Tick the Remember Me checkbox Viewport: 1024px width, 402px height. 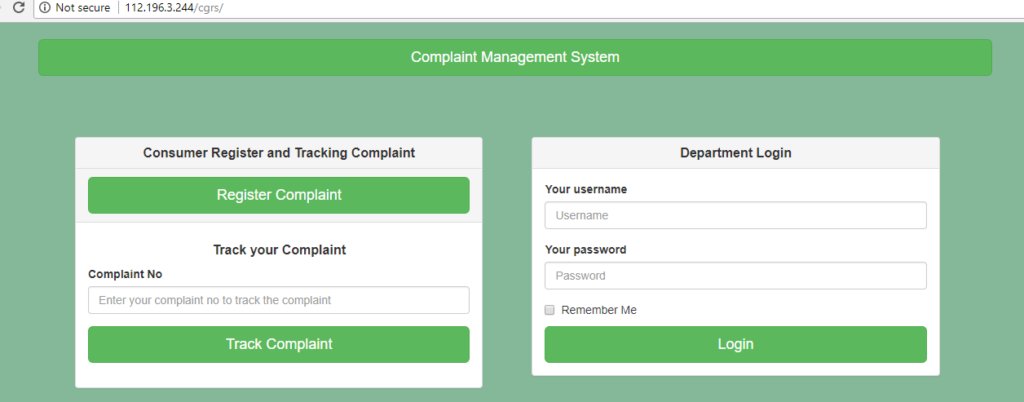[550, 310]
